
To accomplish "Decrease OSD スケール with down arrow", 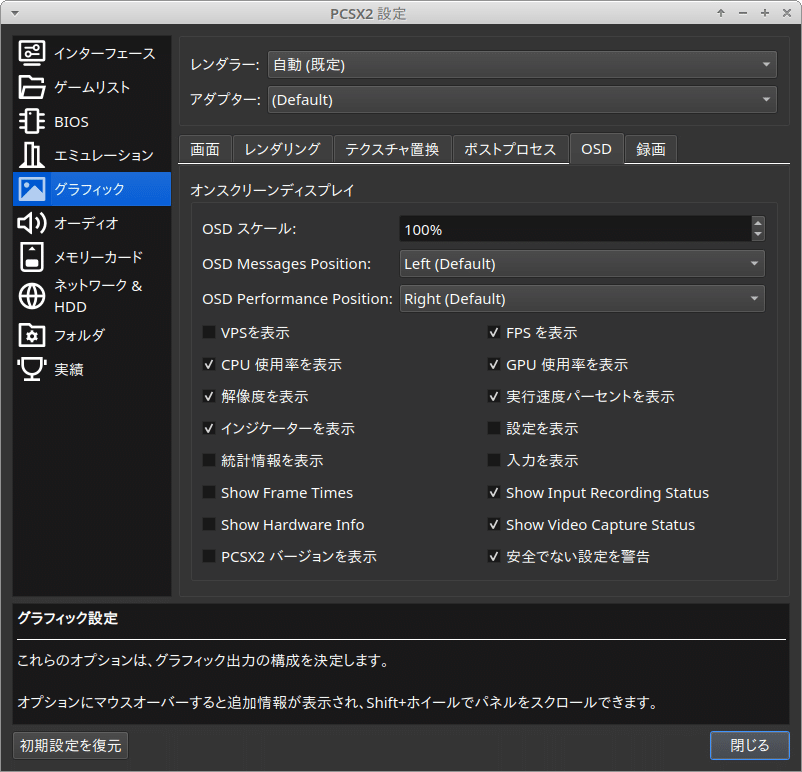I will point(758,234).
